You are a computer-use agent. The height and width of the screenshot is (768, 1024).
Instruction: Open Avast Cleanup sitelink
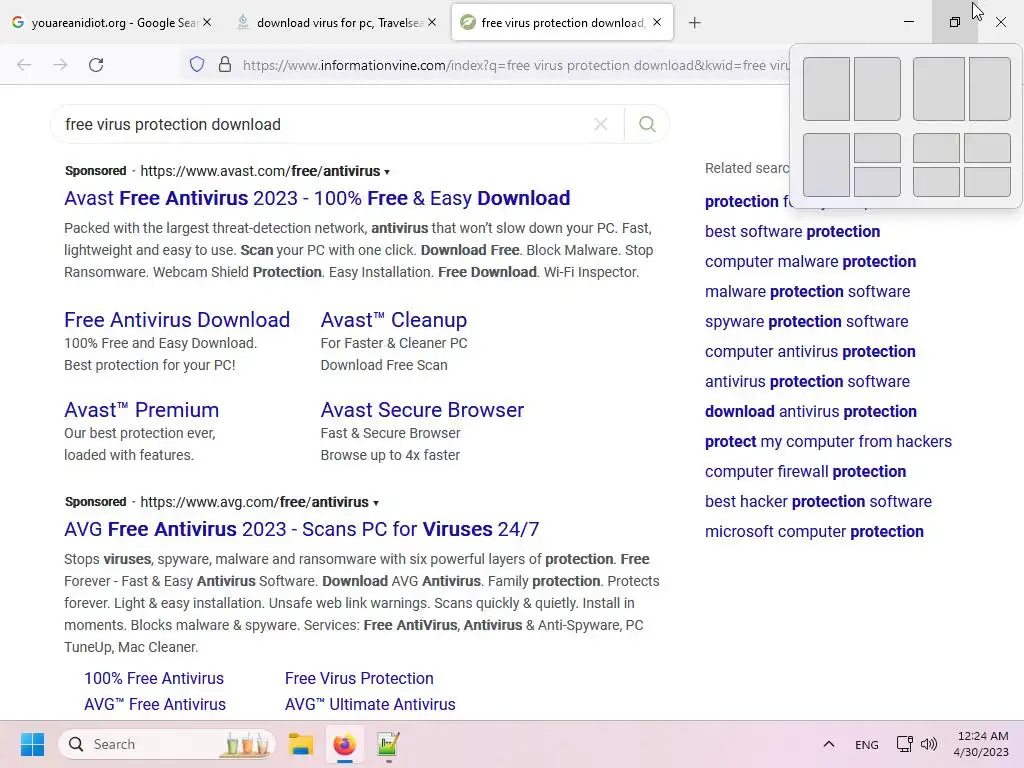click(394, 320)
